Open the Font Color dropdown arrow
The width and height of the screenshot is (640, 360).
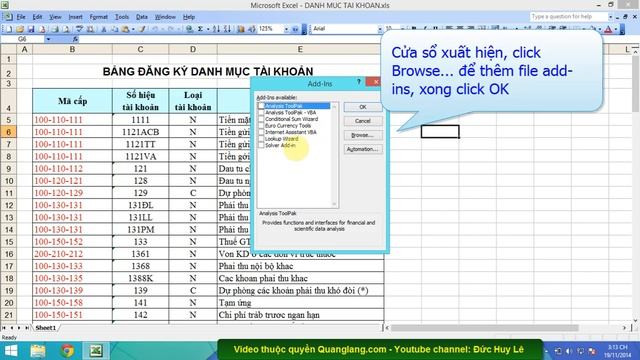point(616,29)
